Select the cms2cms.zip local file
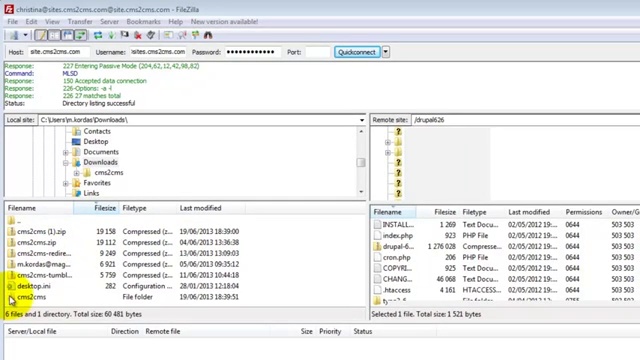The width and height of the screenshot is (640, 360). [x=37, y=242]
